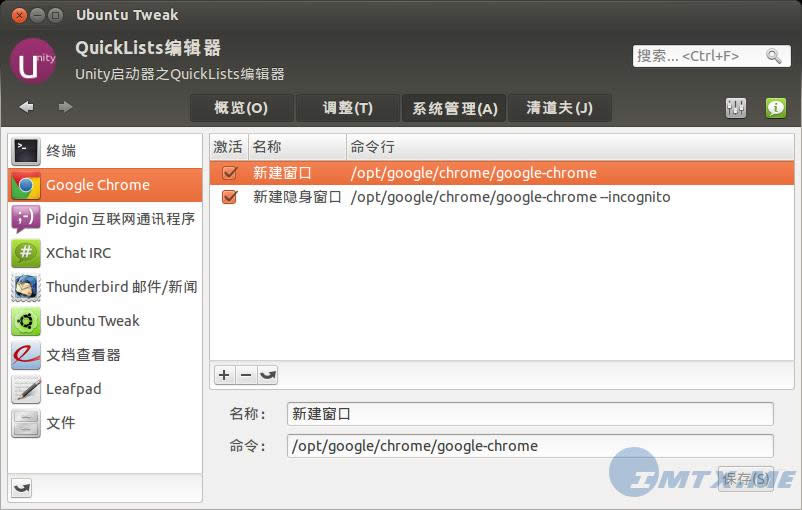Disable the 新建窗口 entry checkbox
Viewport: 802px width, 510px height.
point(230,173)
